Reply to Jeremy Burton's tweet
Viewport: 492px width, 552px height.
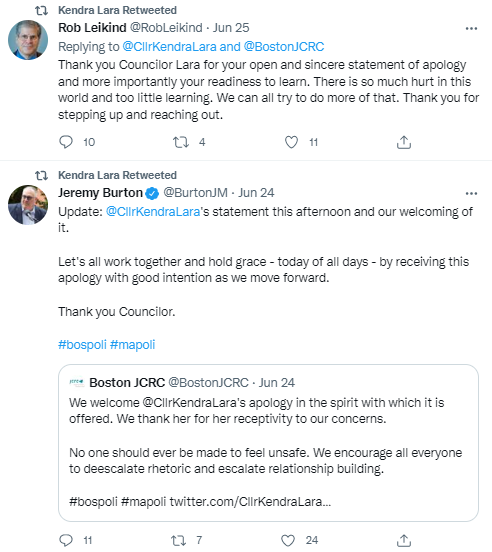coord(66,540)
